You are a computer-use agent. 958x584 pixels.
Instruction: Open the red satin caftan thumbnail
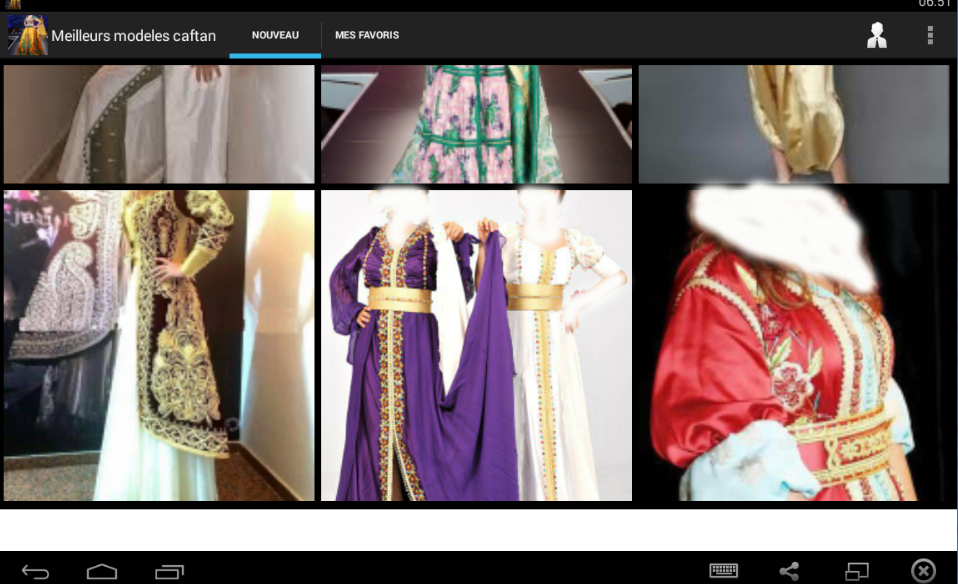click(x=794, y=346)
